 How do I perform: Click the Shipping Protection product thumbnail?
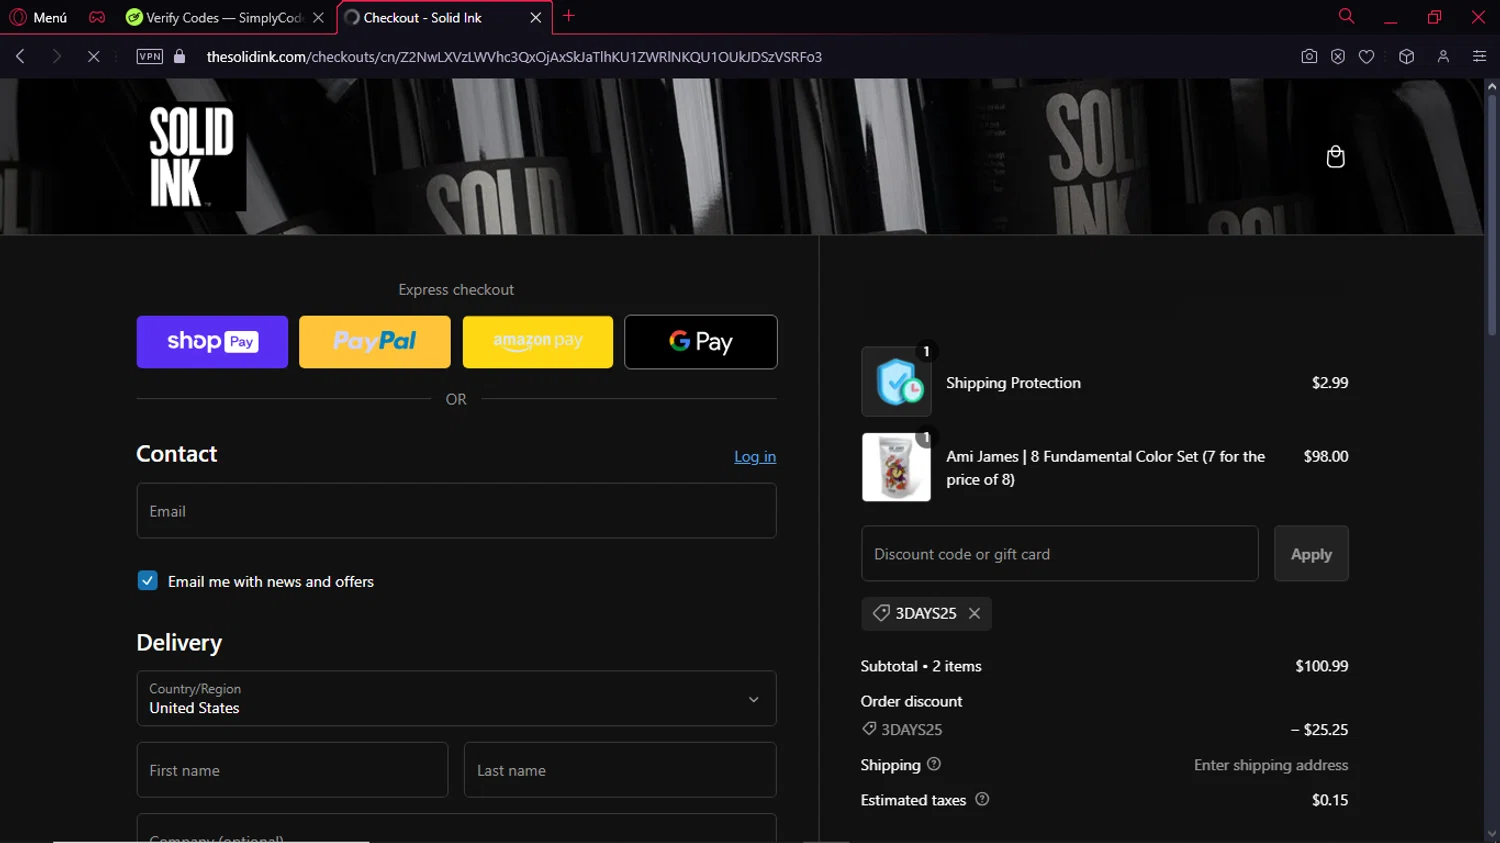pyautogui.click(x=896, y=382)
